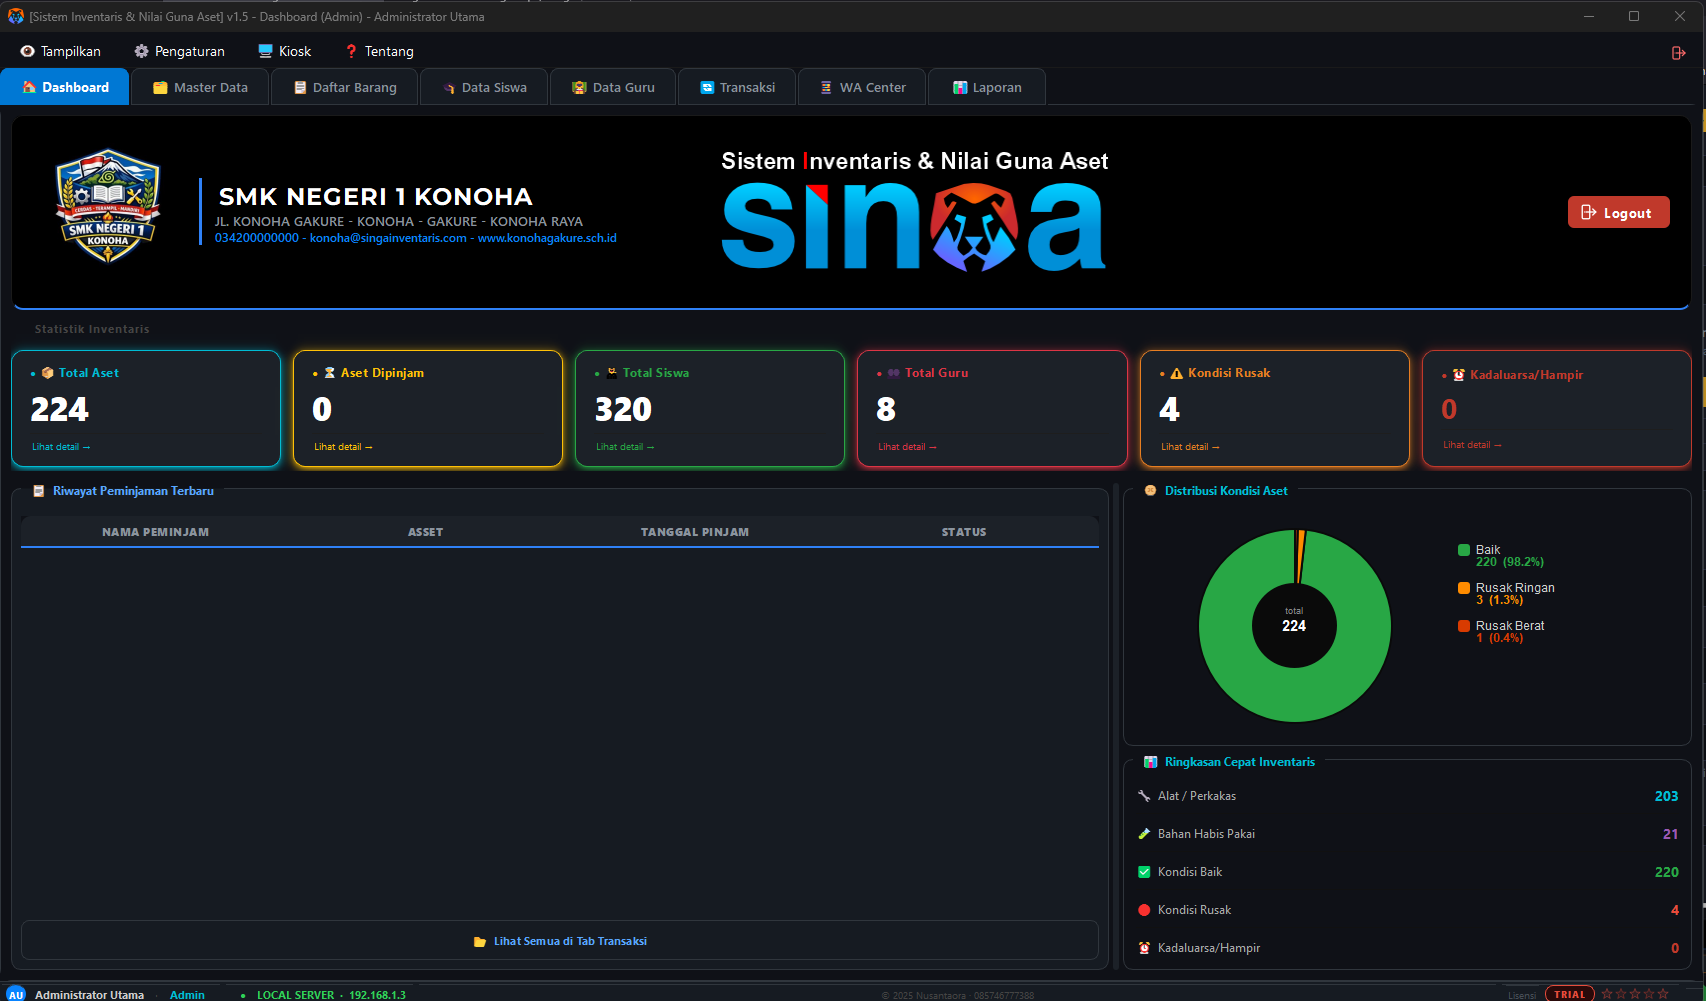Go to the Data Siswa tab

(484, 87)
